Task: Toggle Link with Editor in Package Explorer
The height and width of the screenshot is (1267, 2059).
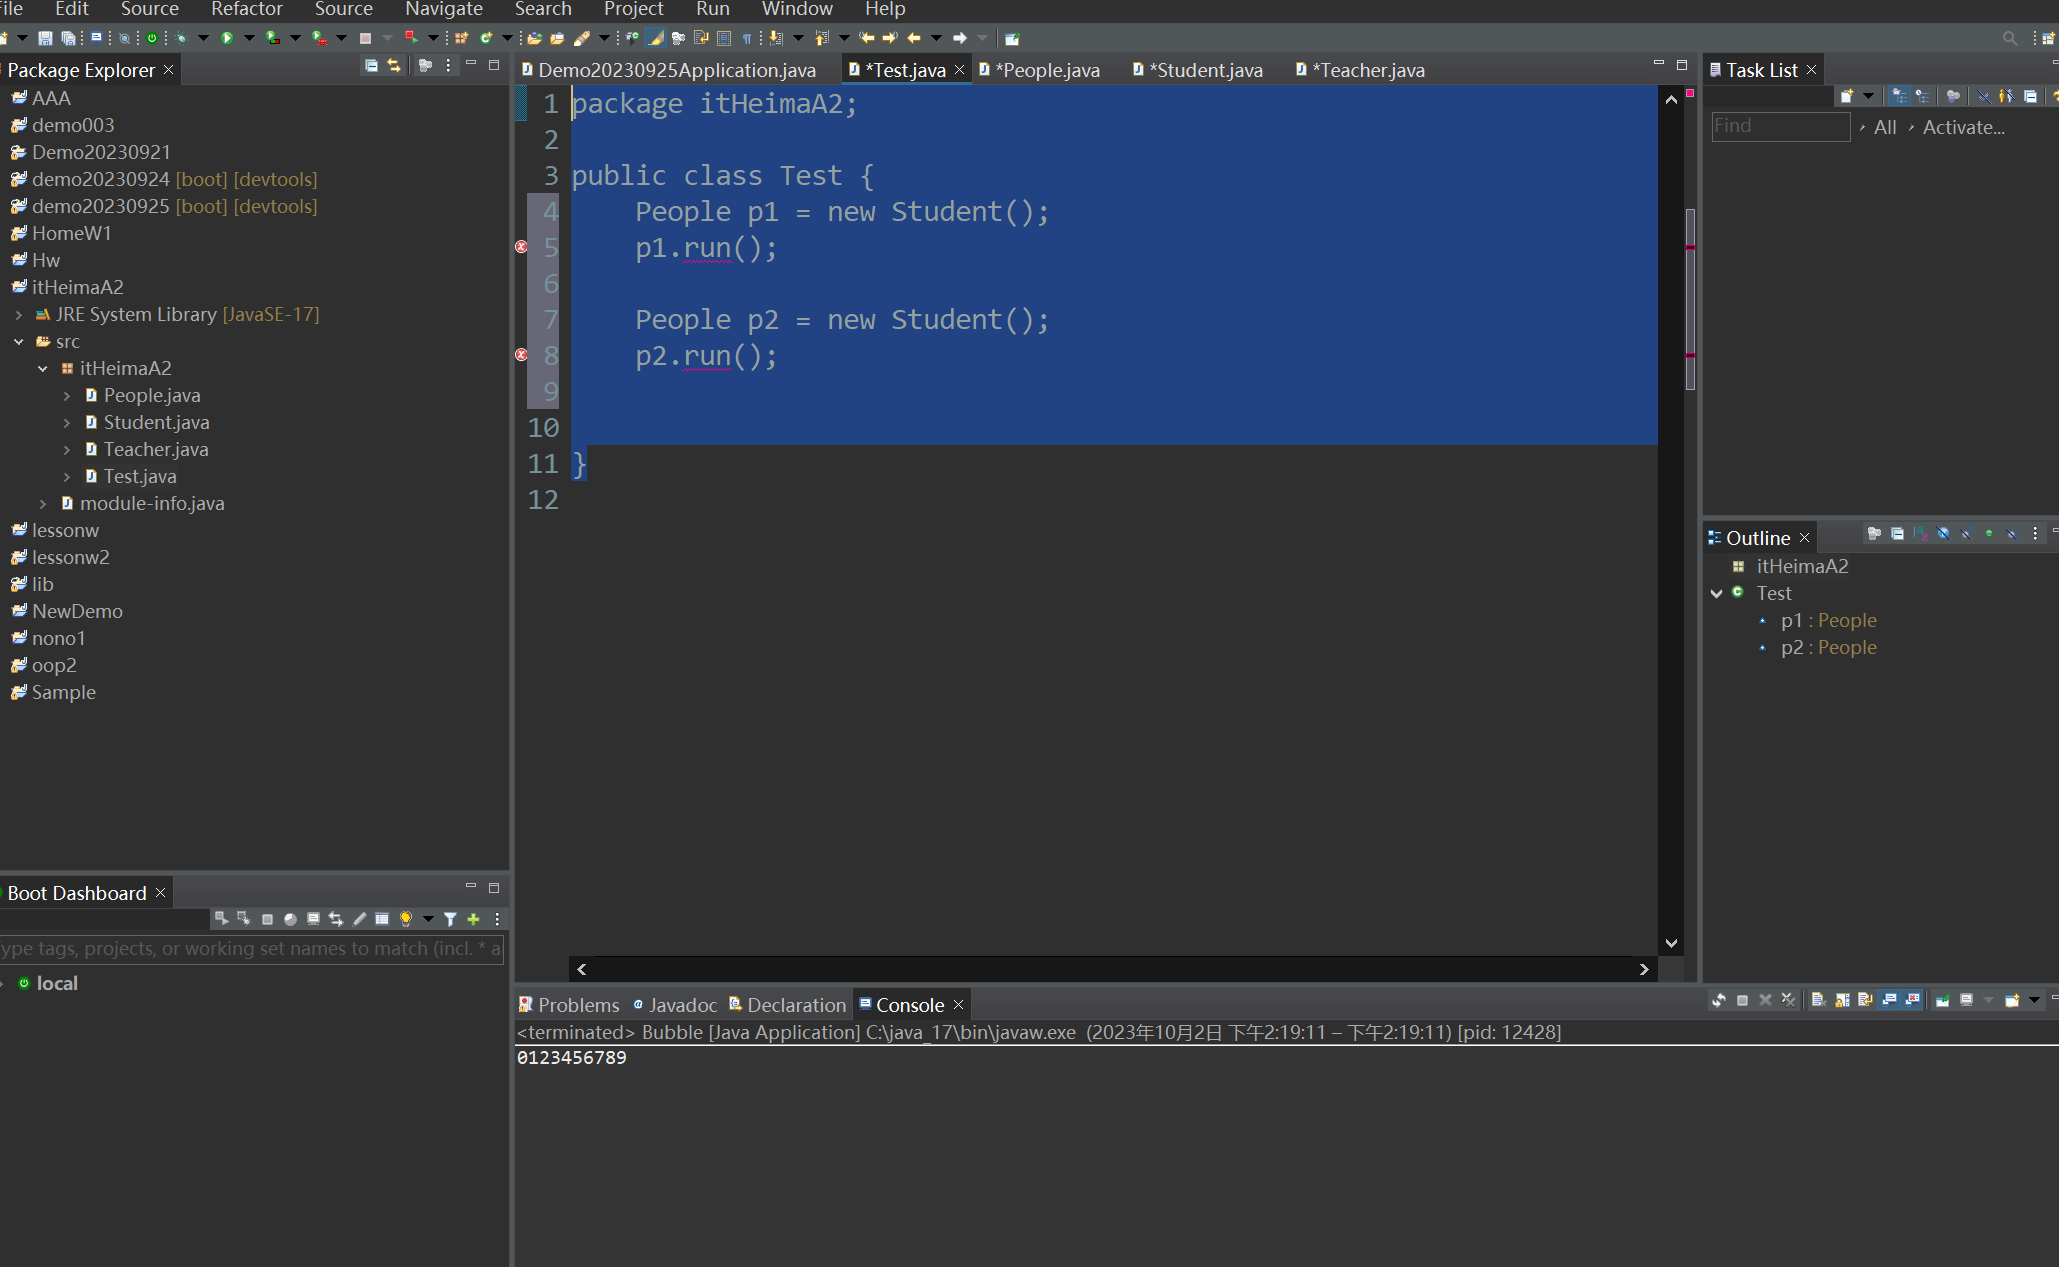Action: pyautogui.click(x=394, y=66)
